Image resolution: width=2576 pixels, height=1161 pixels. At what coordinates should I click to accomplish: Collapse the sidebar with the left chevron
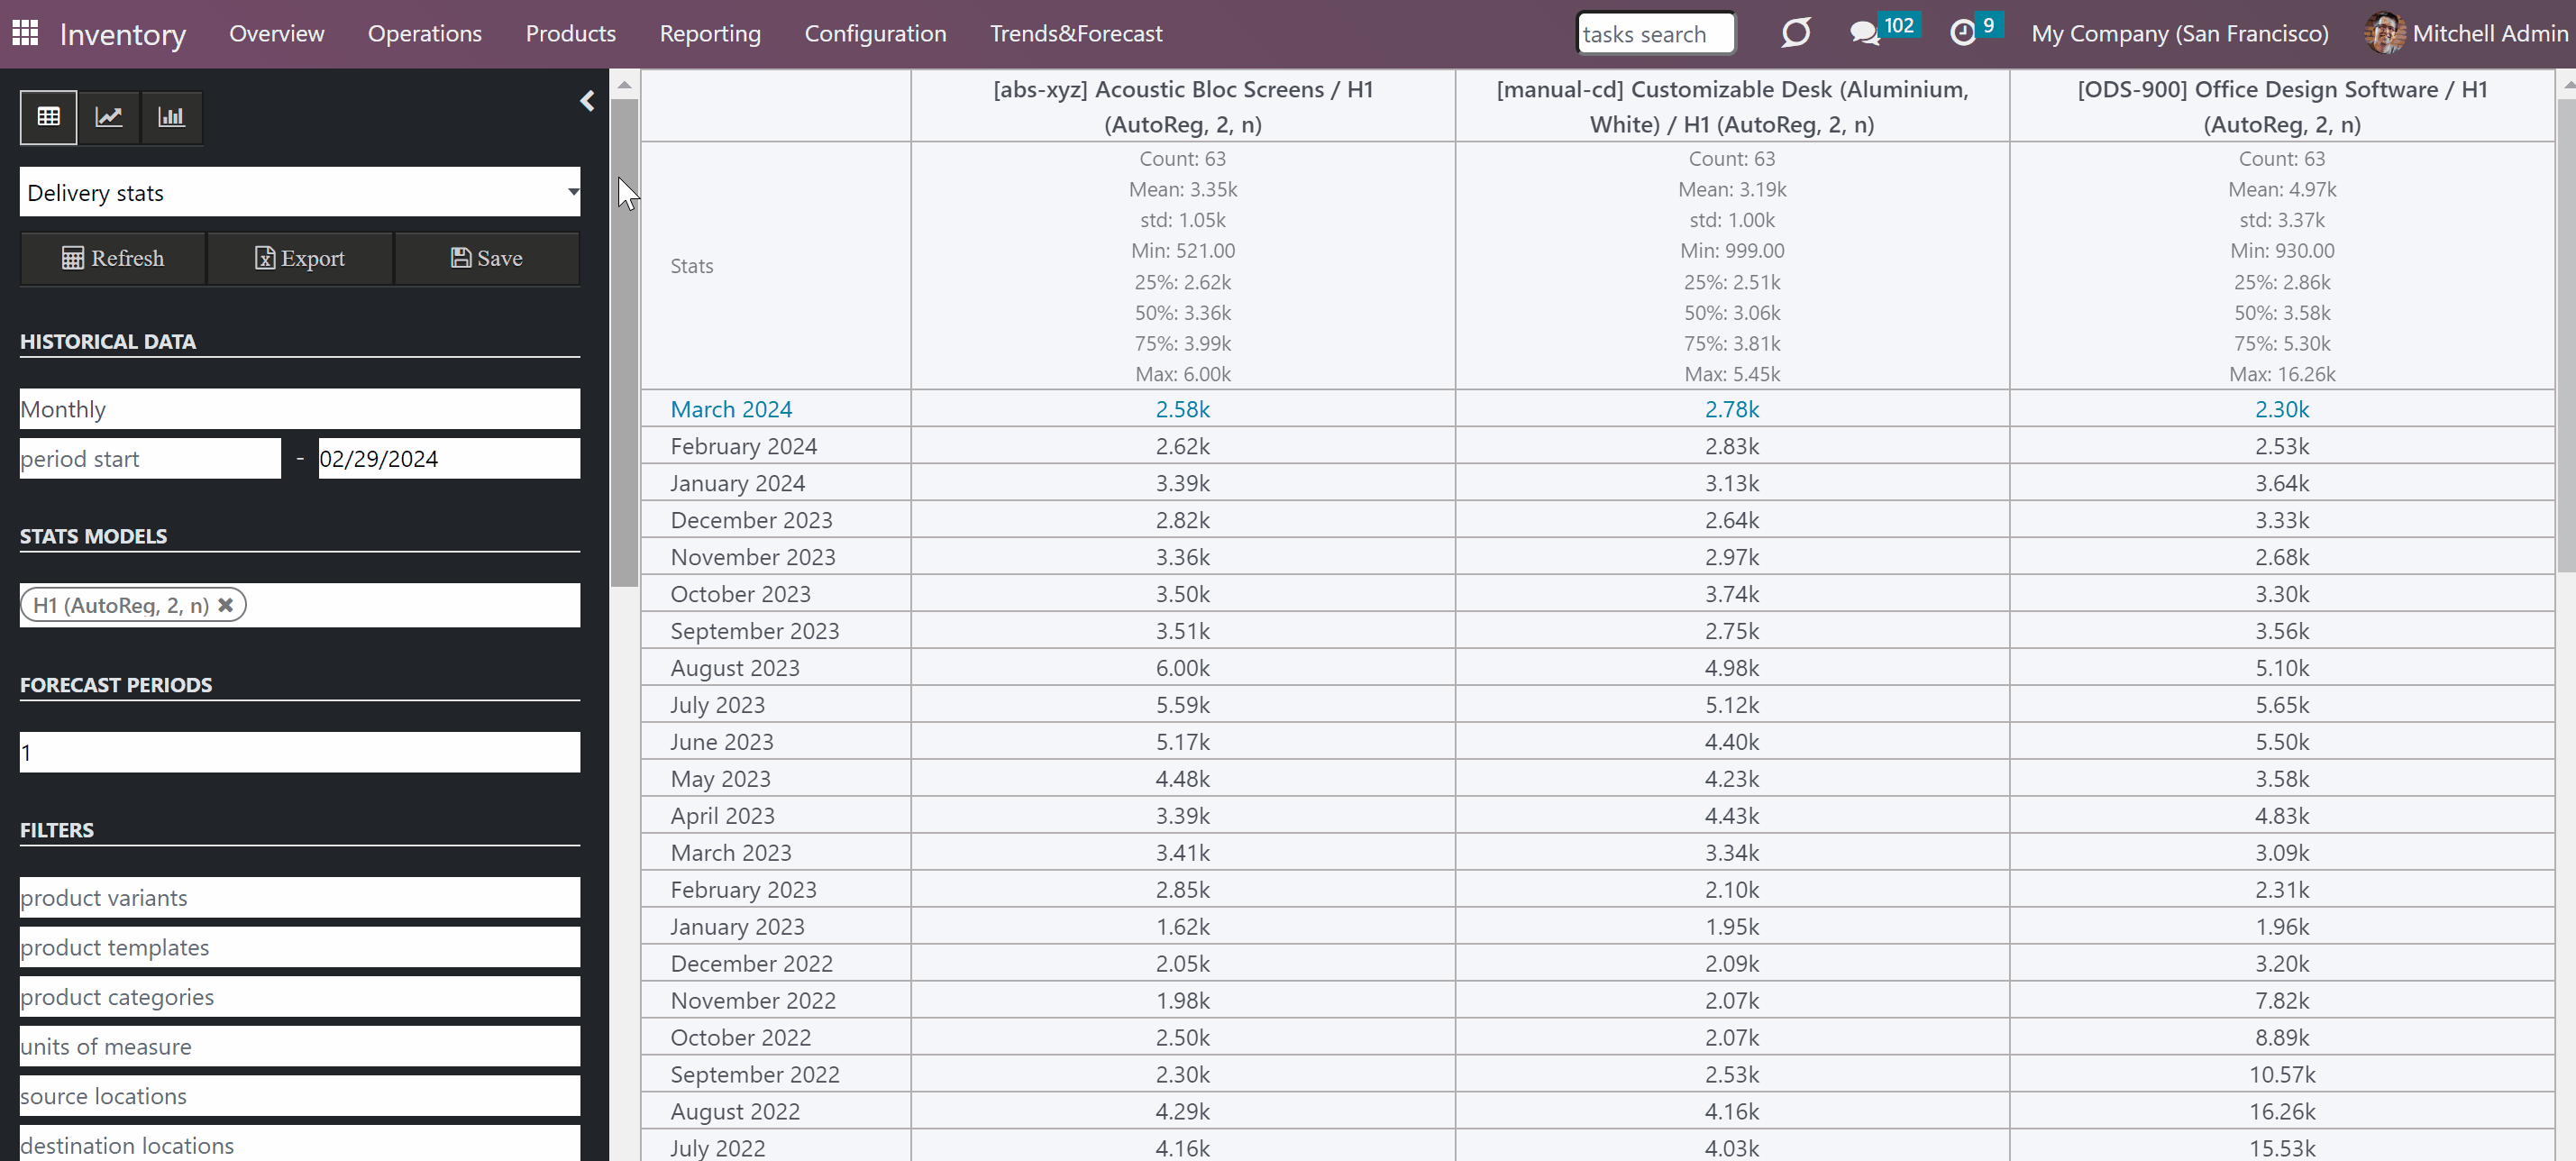click(x=587, y=101)
